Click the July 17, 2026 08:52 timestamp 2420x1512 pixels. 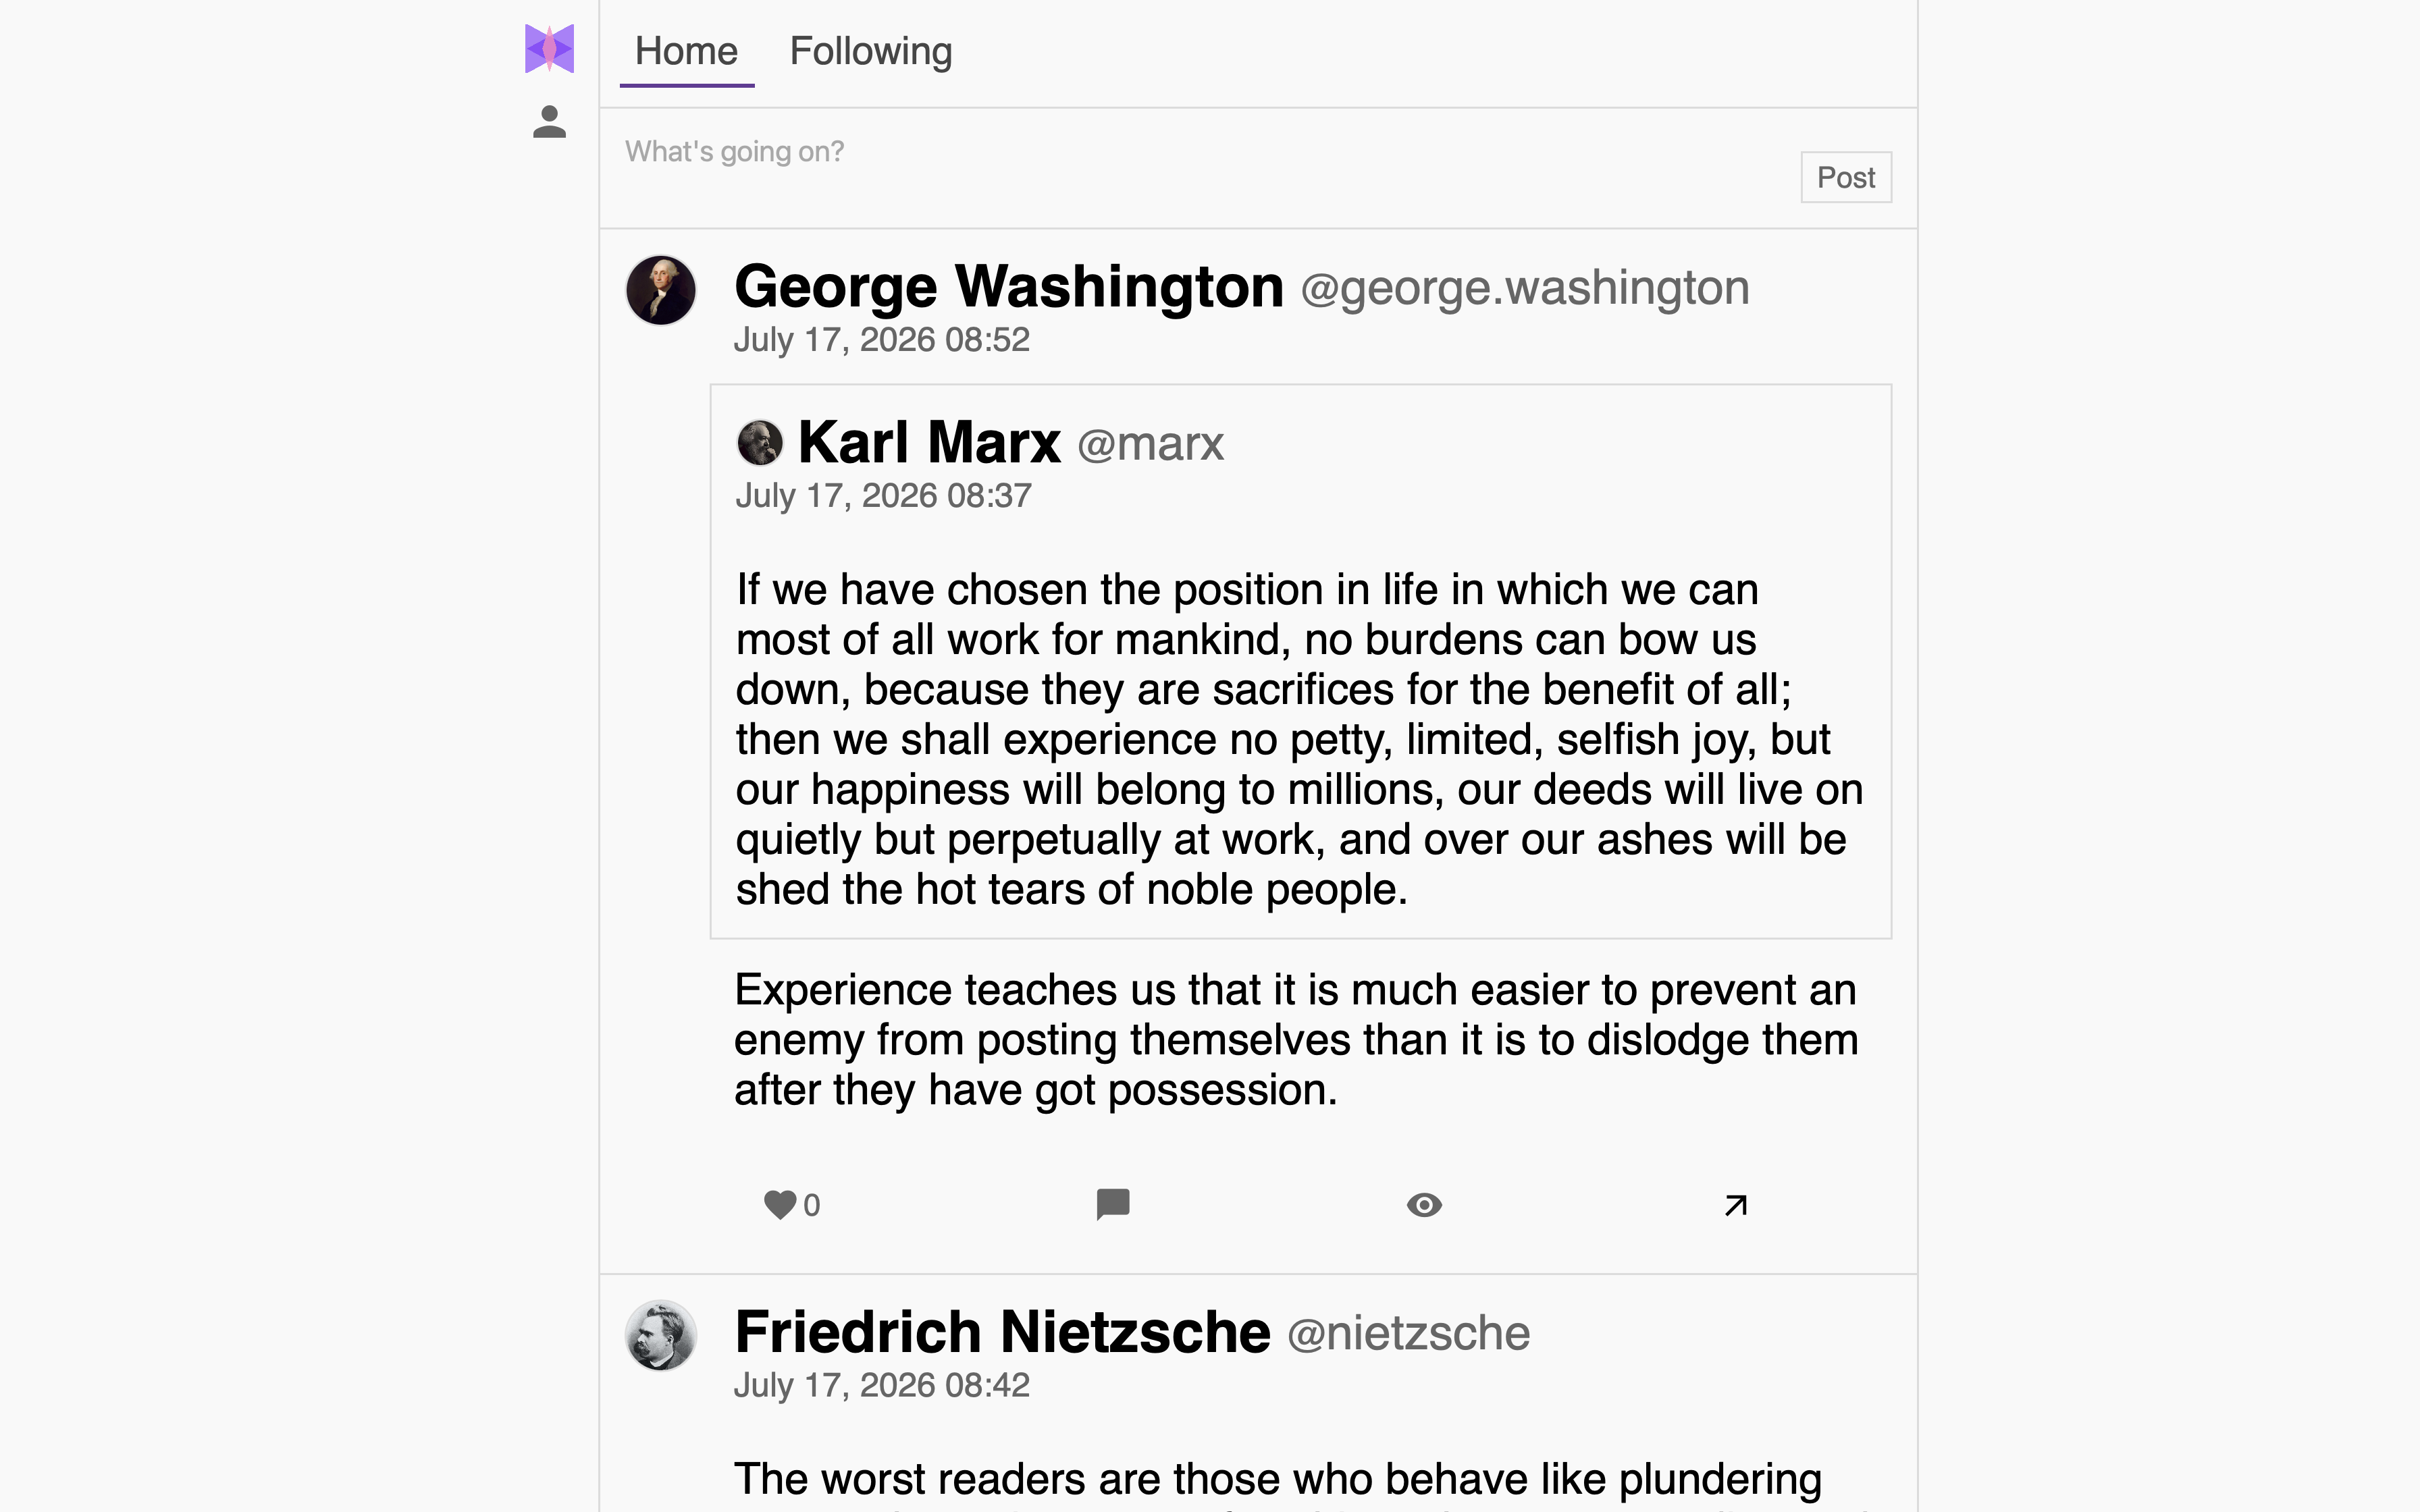[x=881, y=340]
